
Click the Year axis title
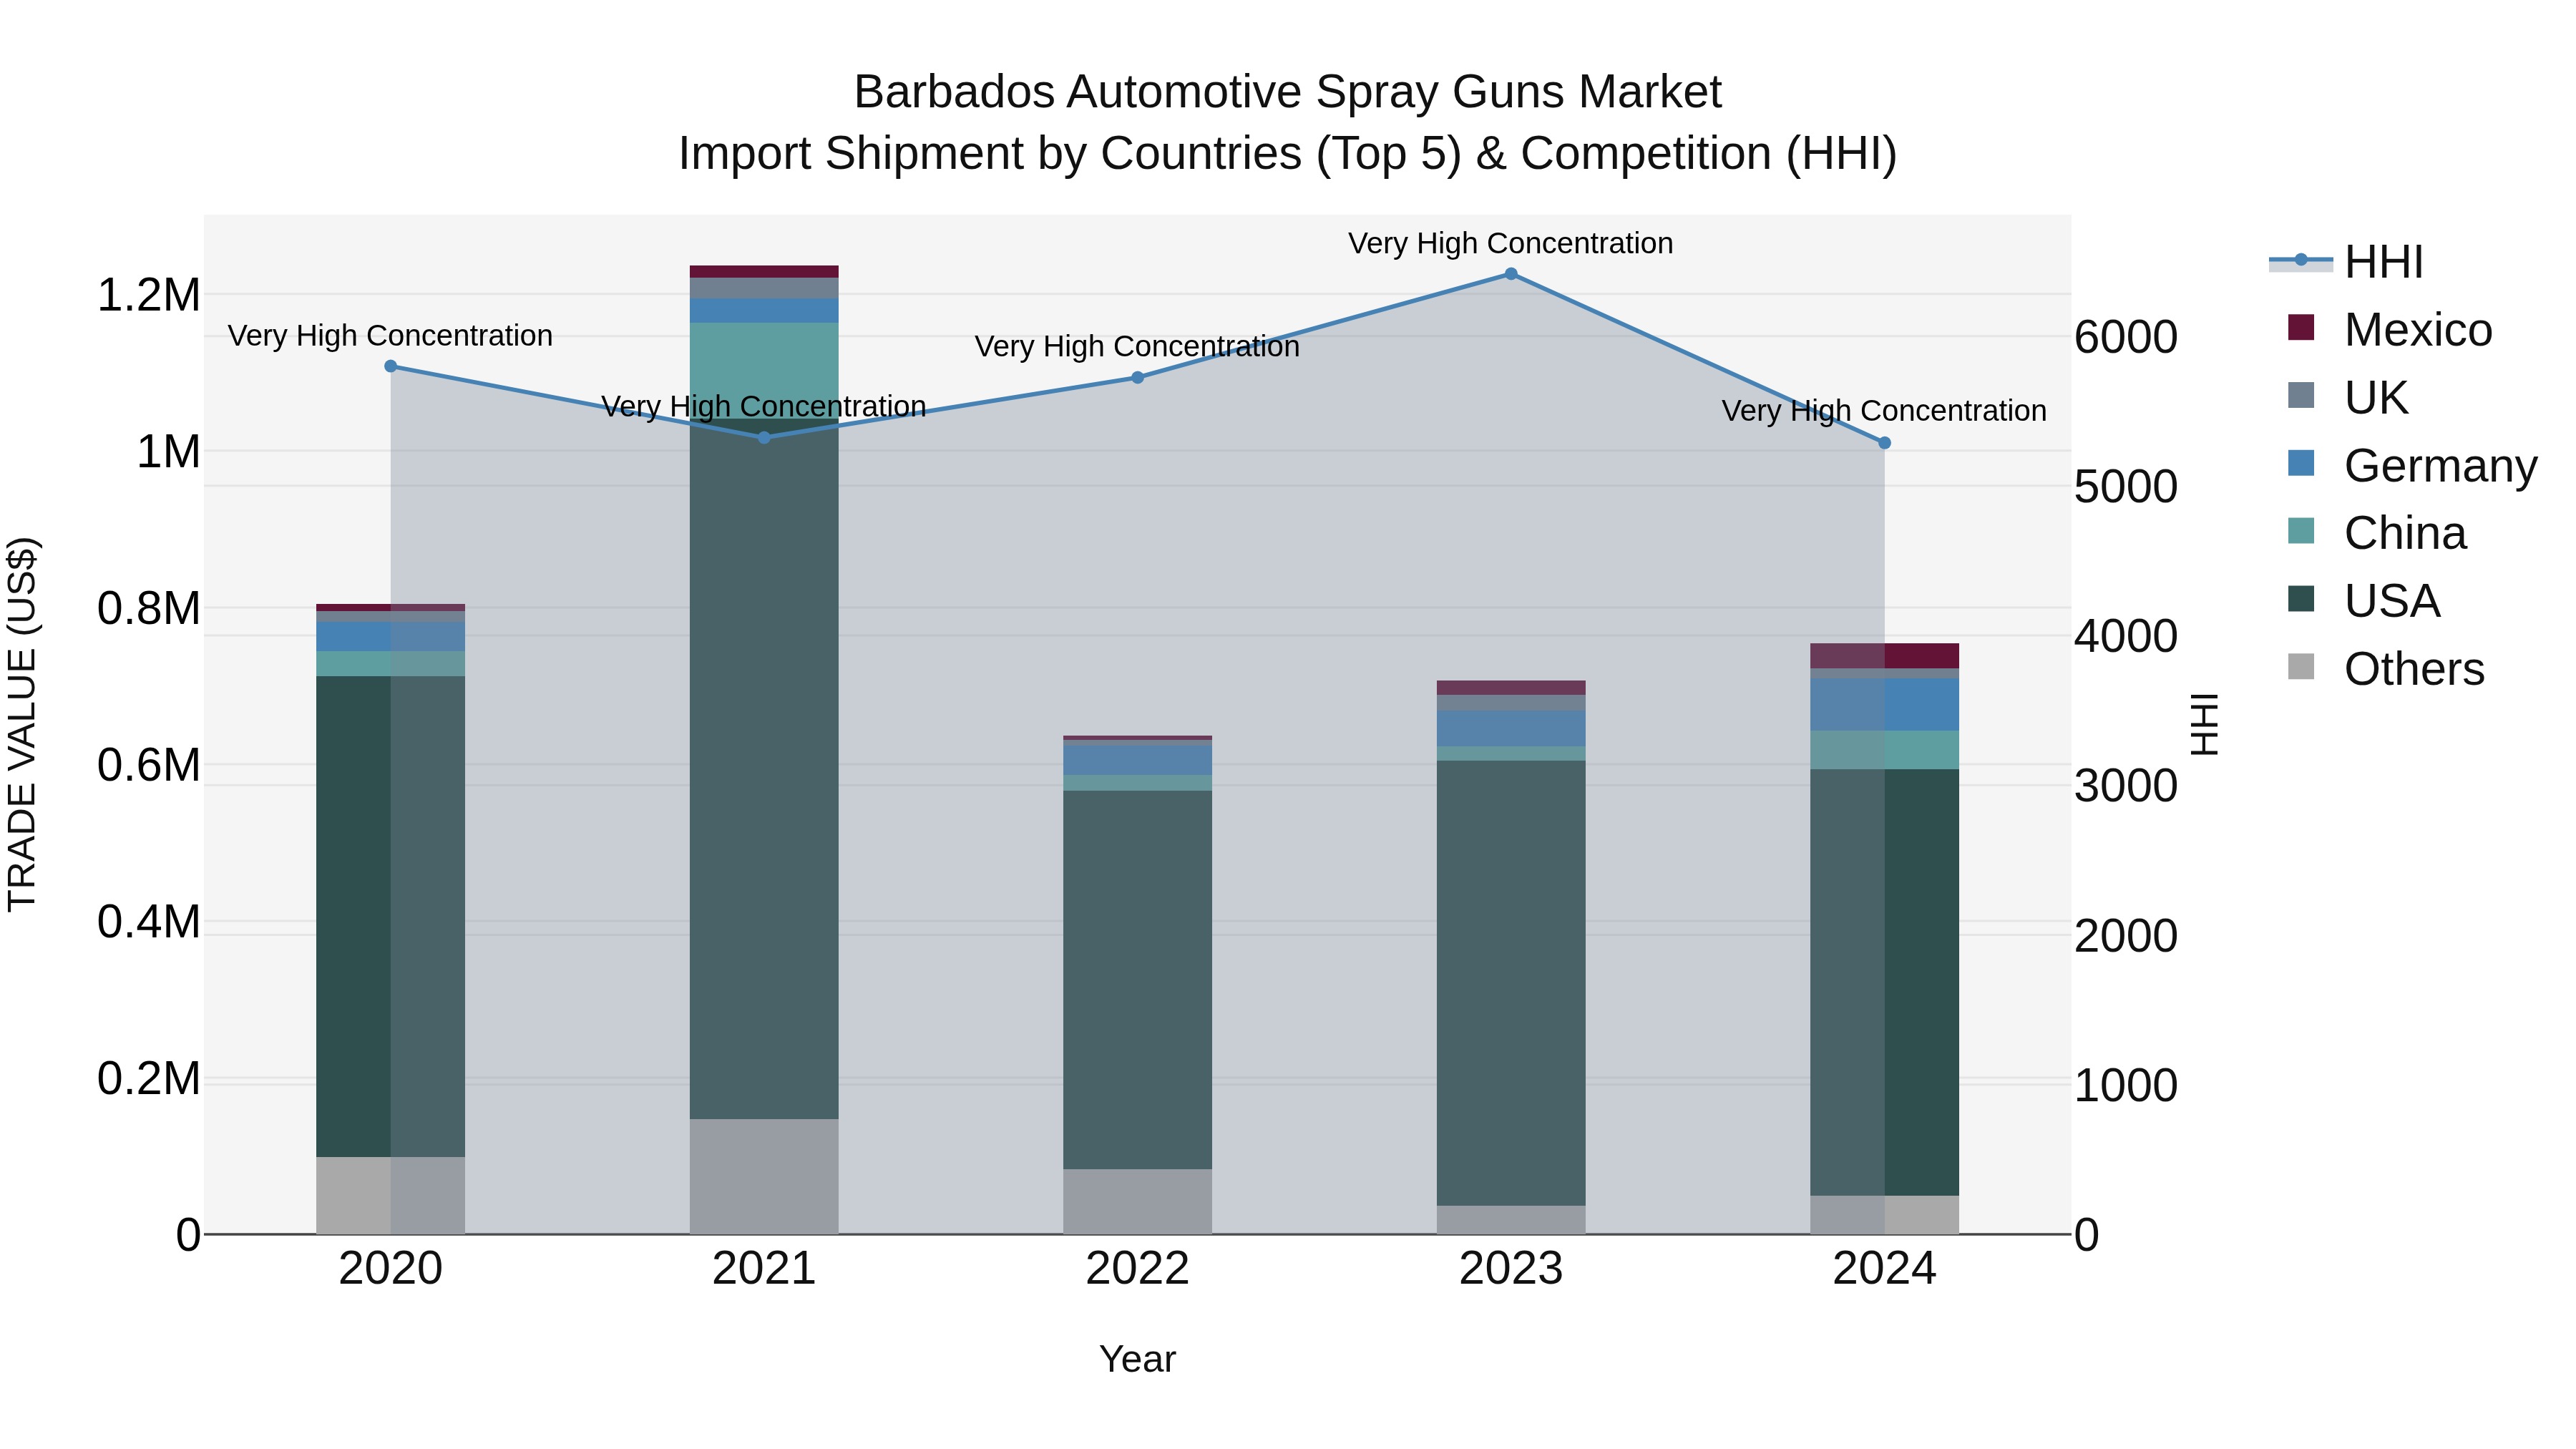[x=1137, y=1360]
